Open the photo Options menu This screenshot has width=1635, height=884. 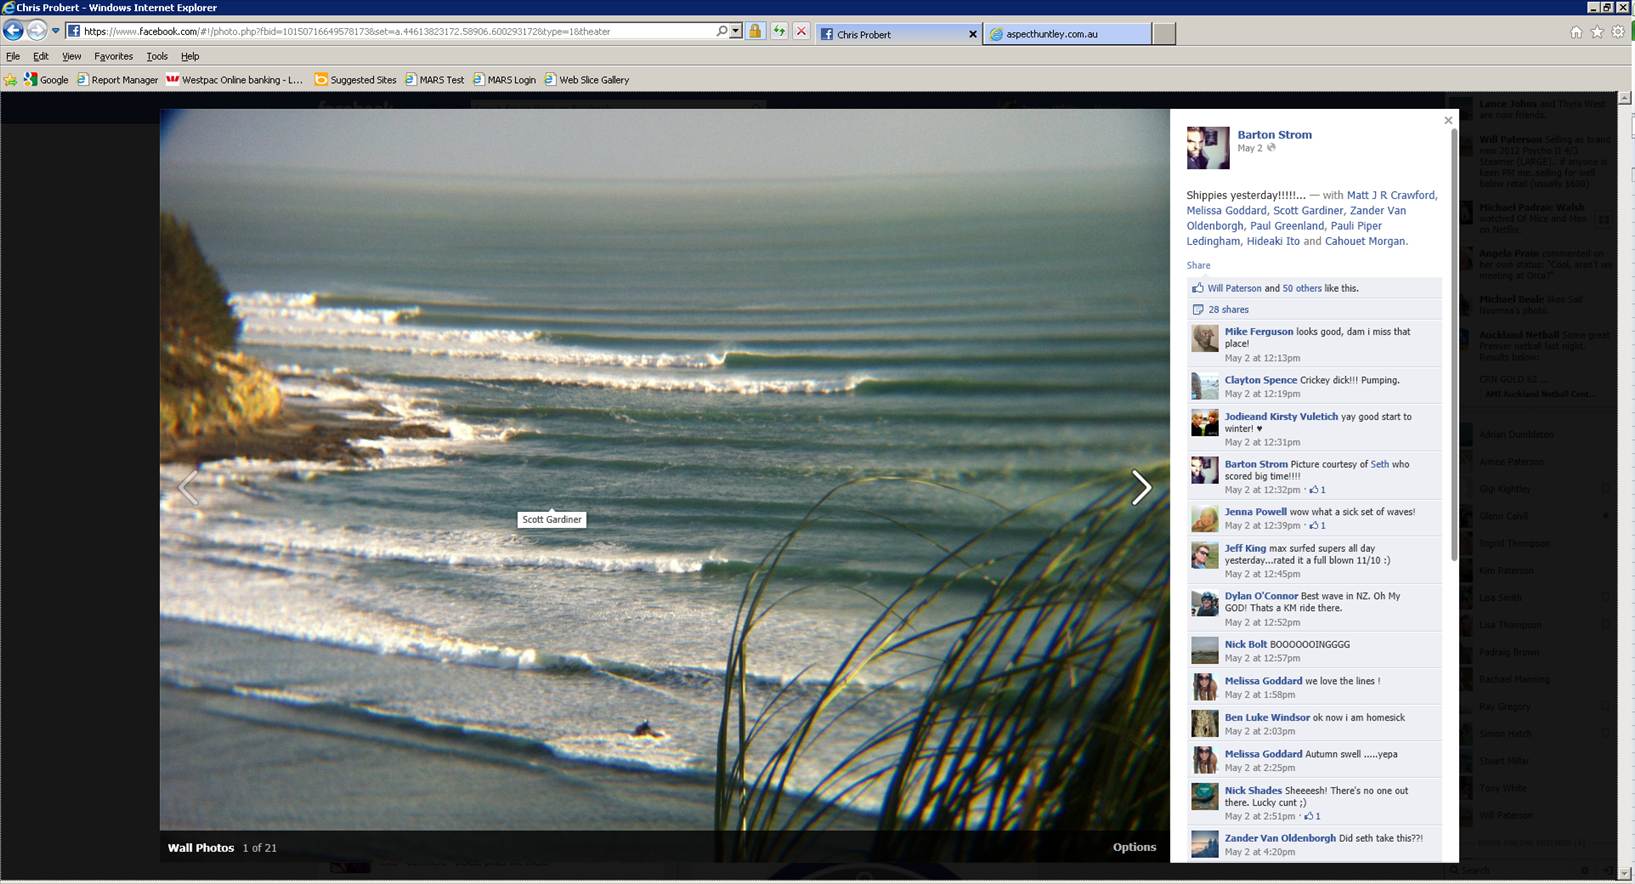tap(1134, 847)
